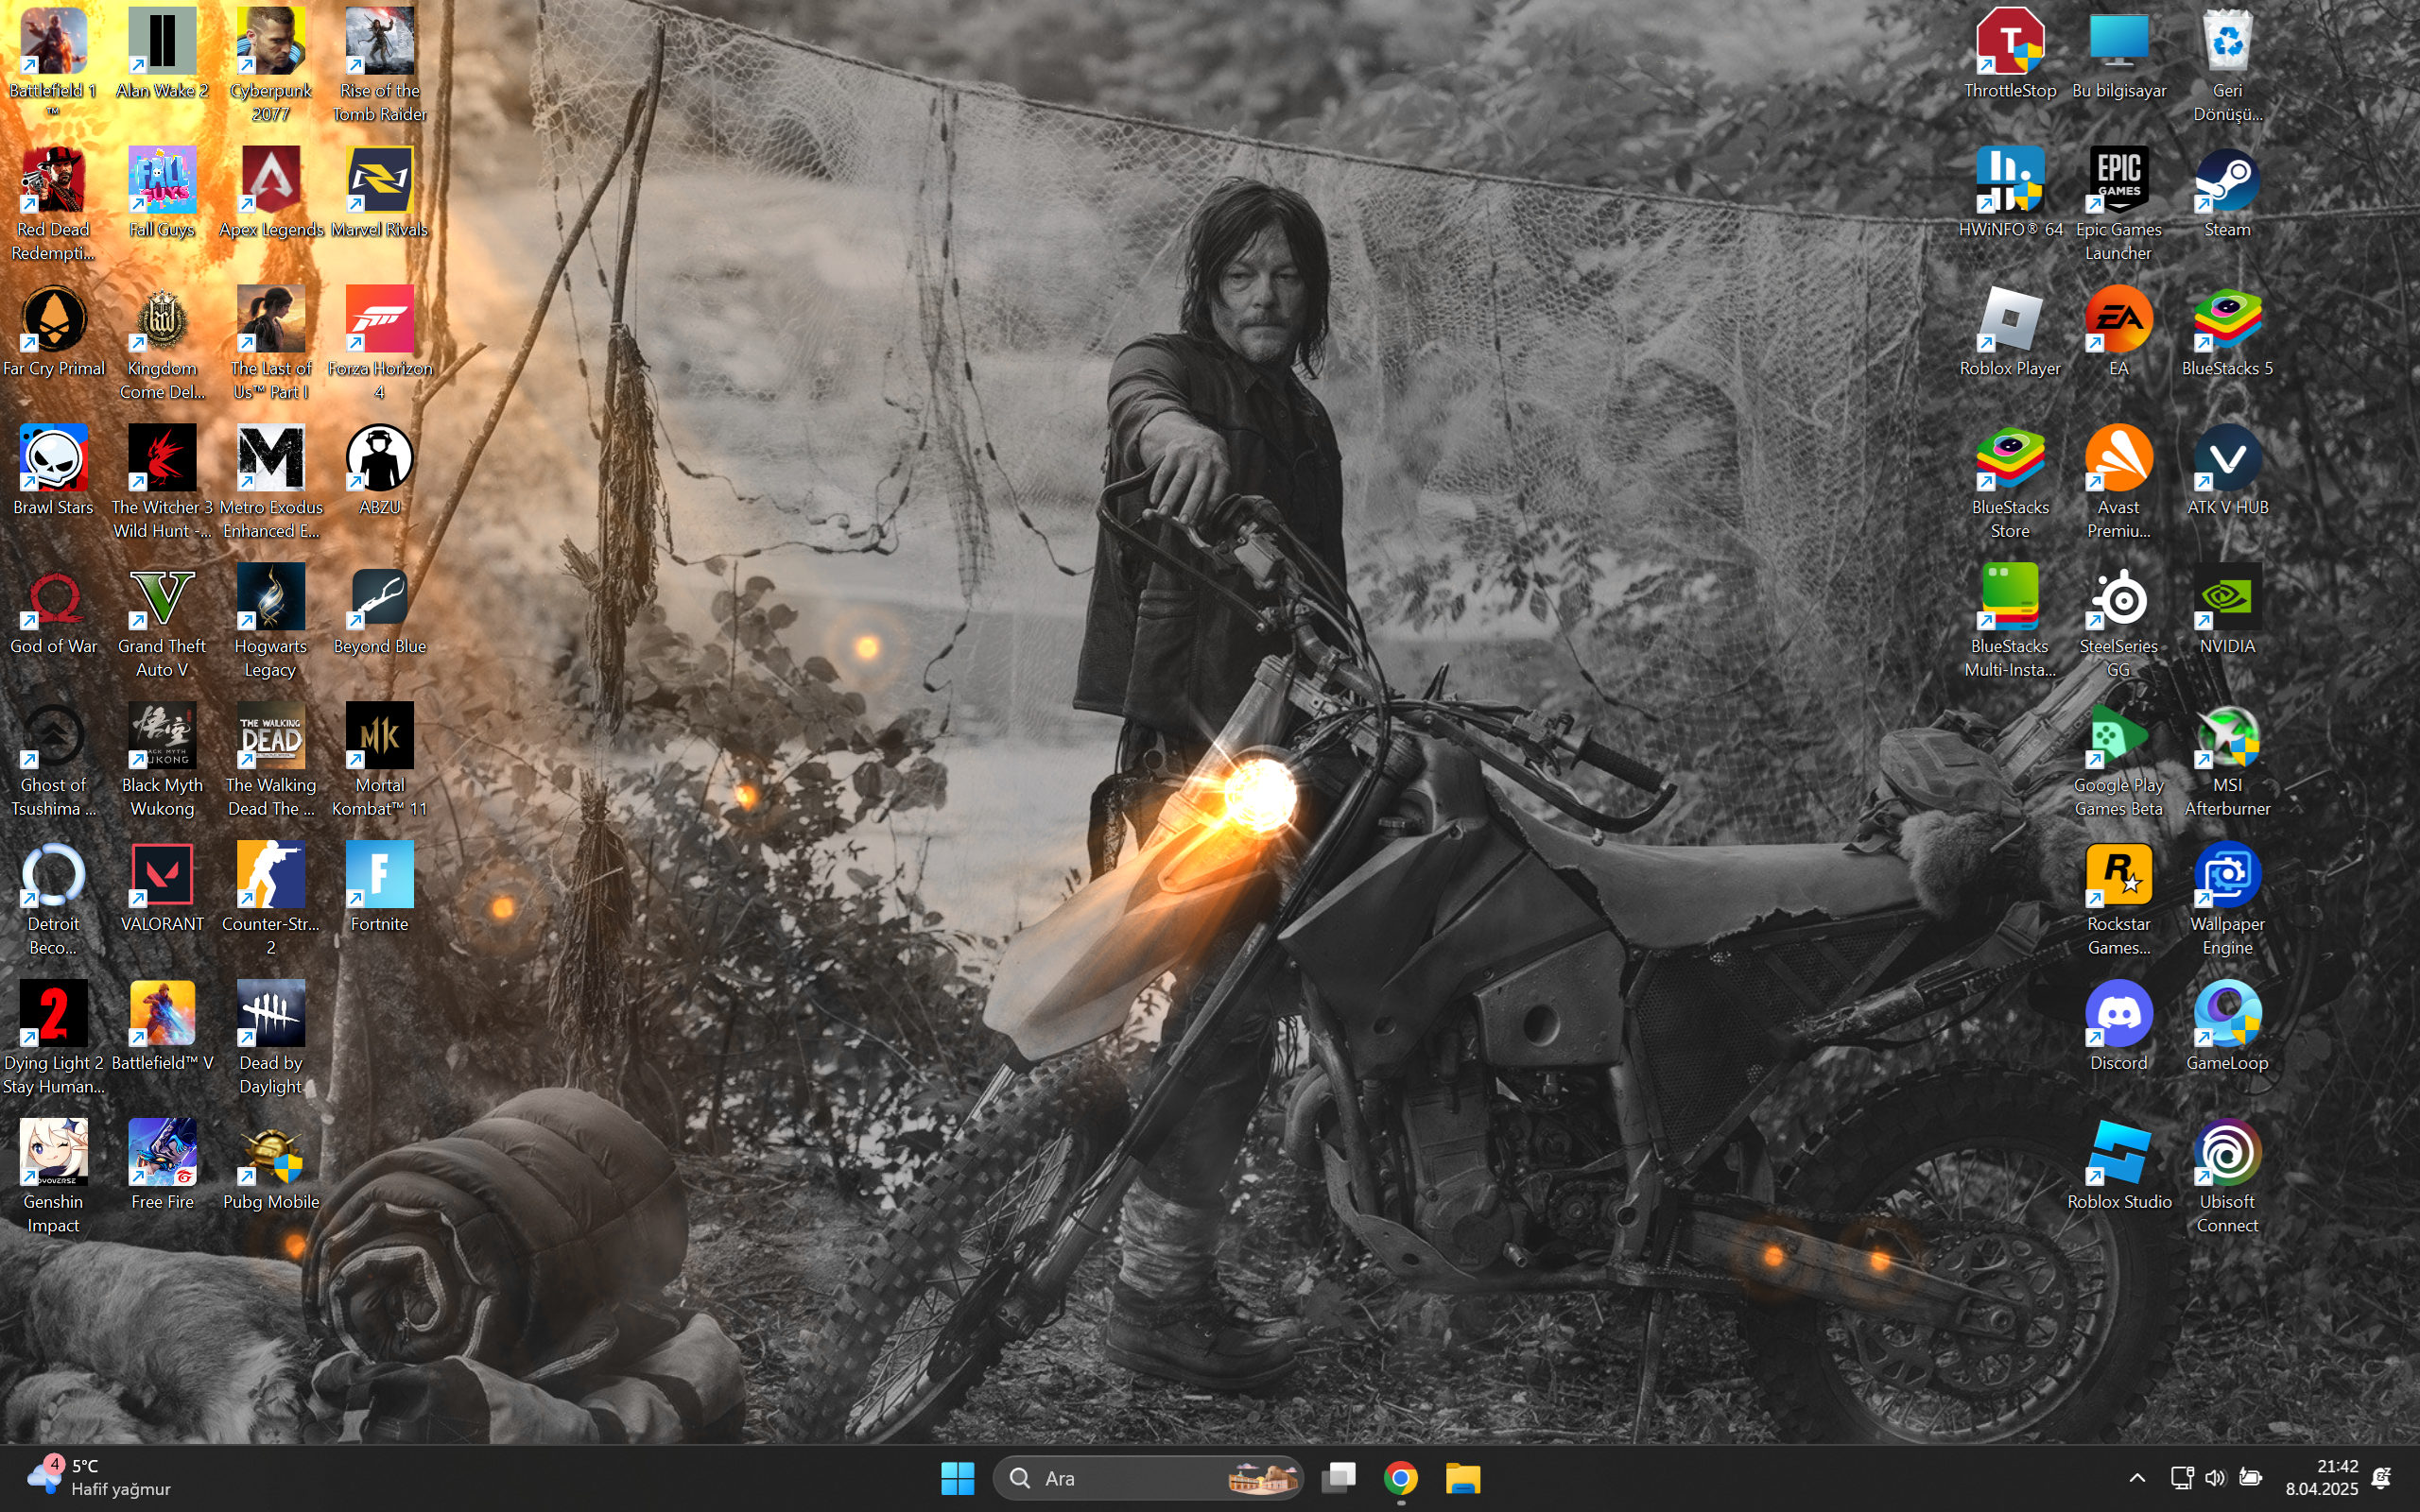Open the weather widget showing 5°C

click(100, 1477)
